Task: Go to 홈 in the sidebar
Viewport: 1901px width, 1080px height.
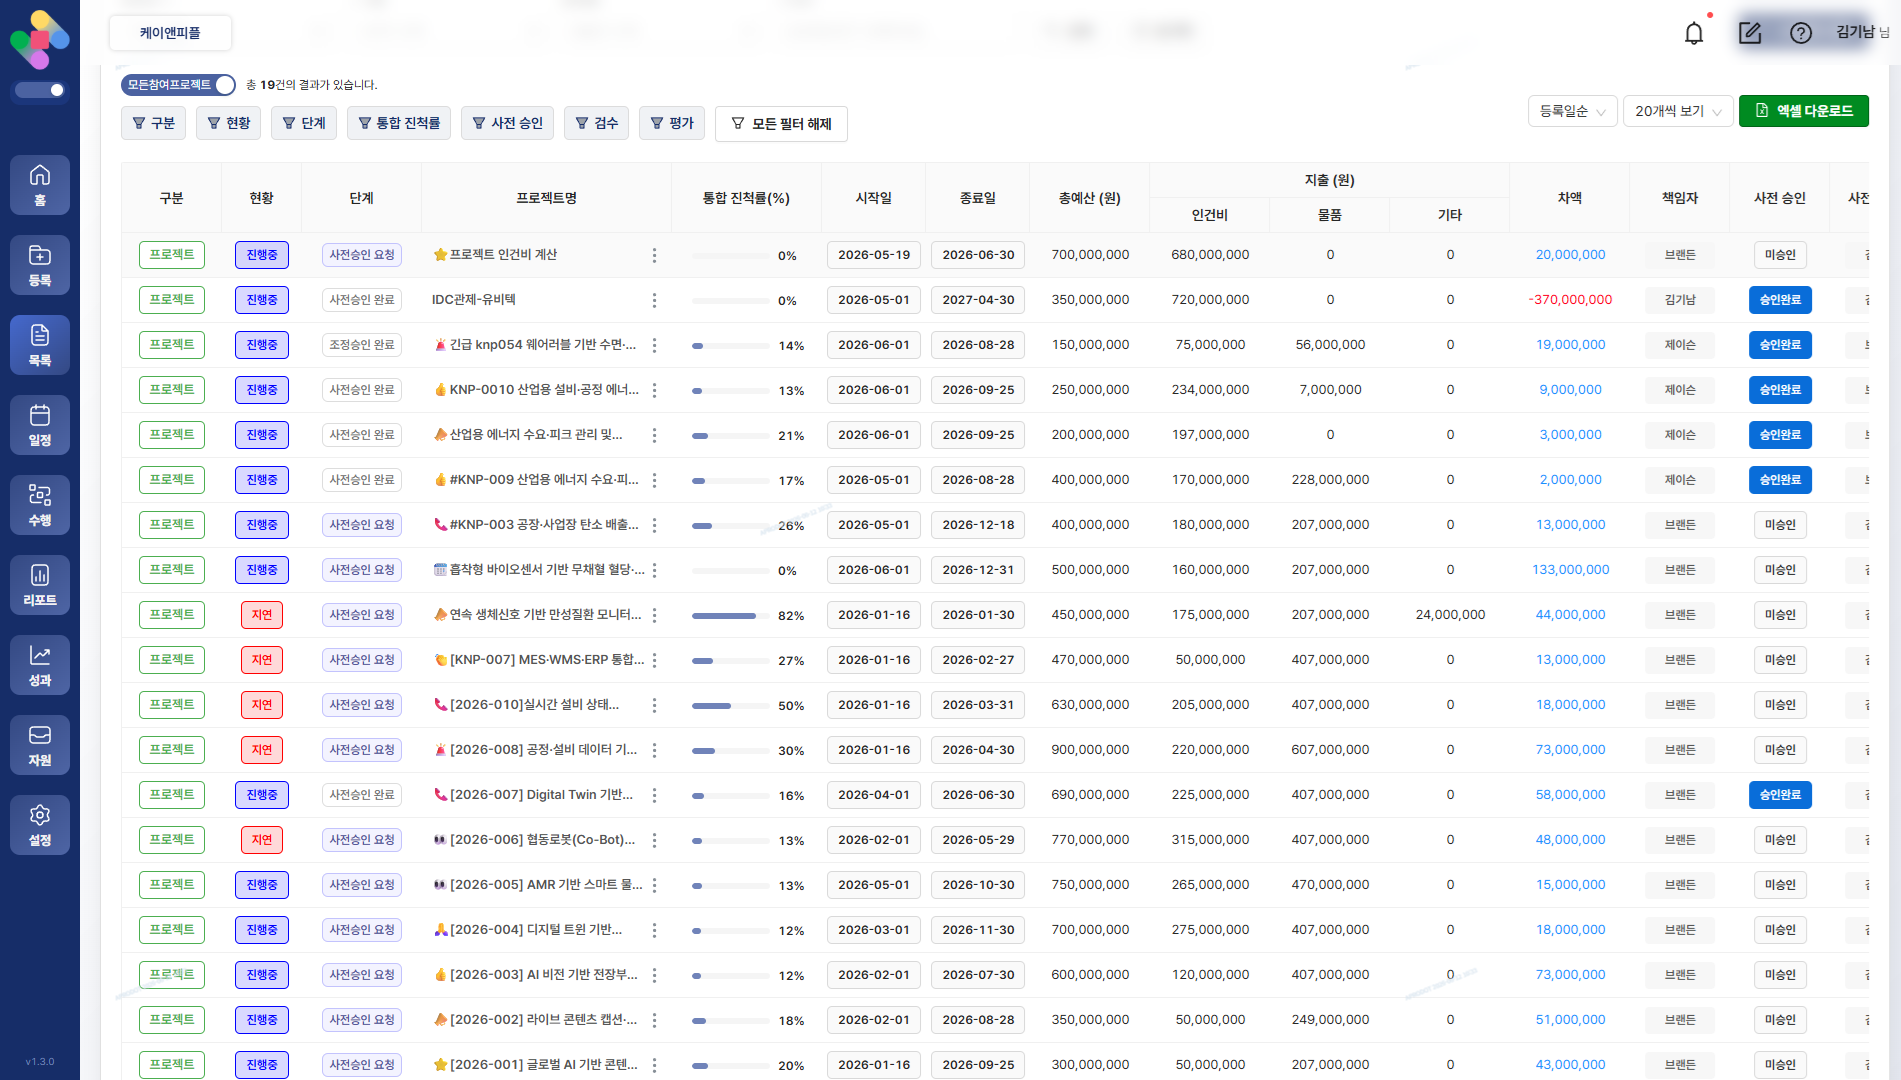Action: pyautogui.click(x=40, y=185)
